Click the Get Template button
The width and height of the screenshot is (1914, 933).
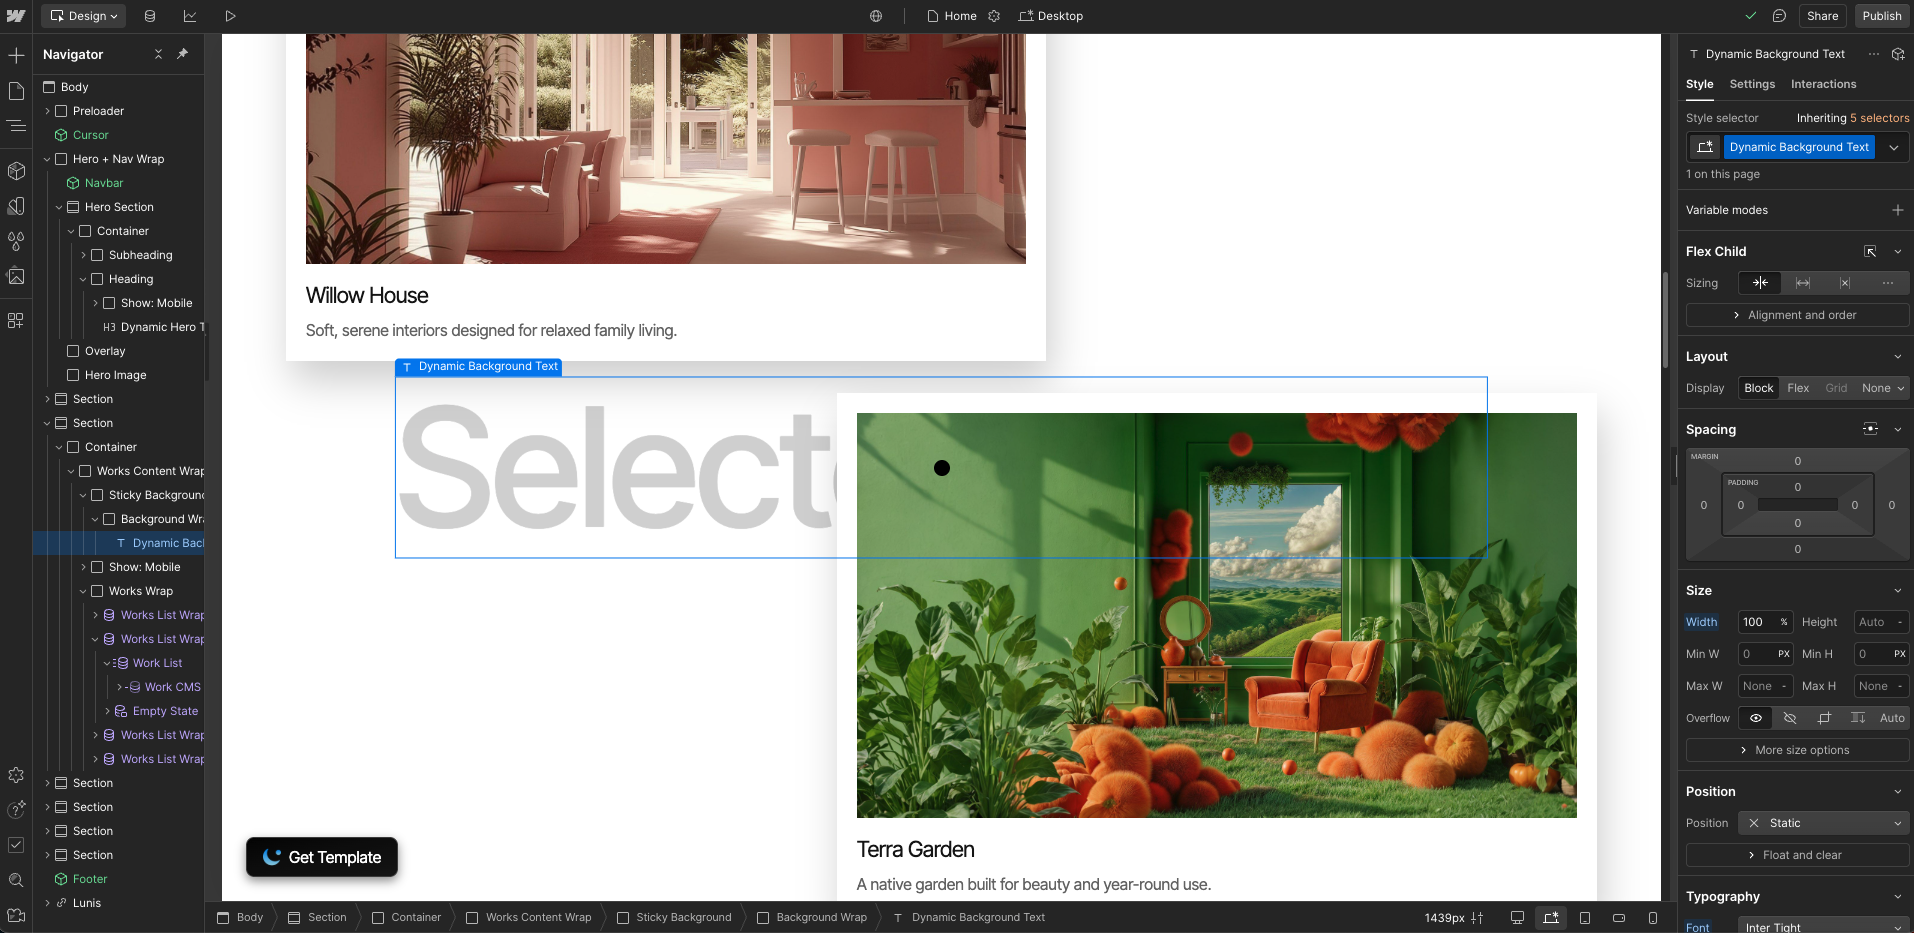click(322, 857)
